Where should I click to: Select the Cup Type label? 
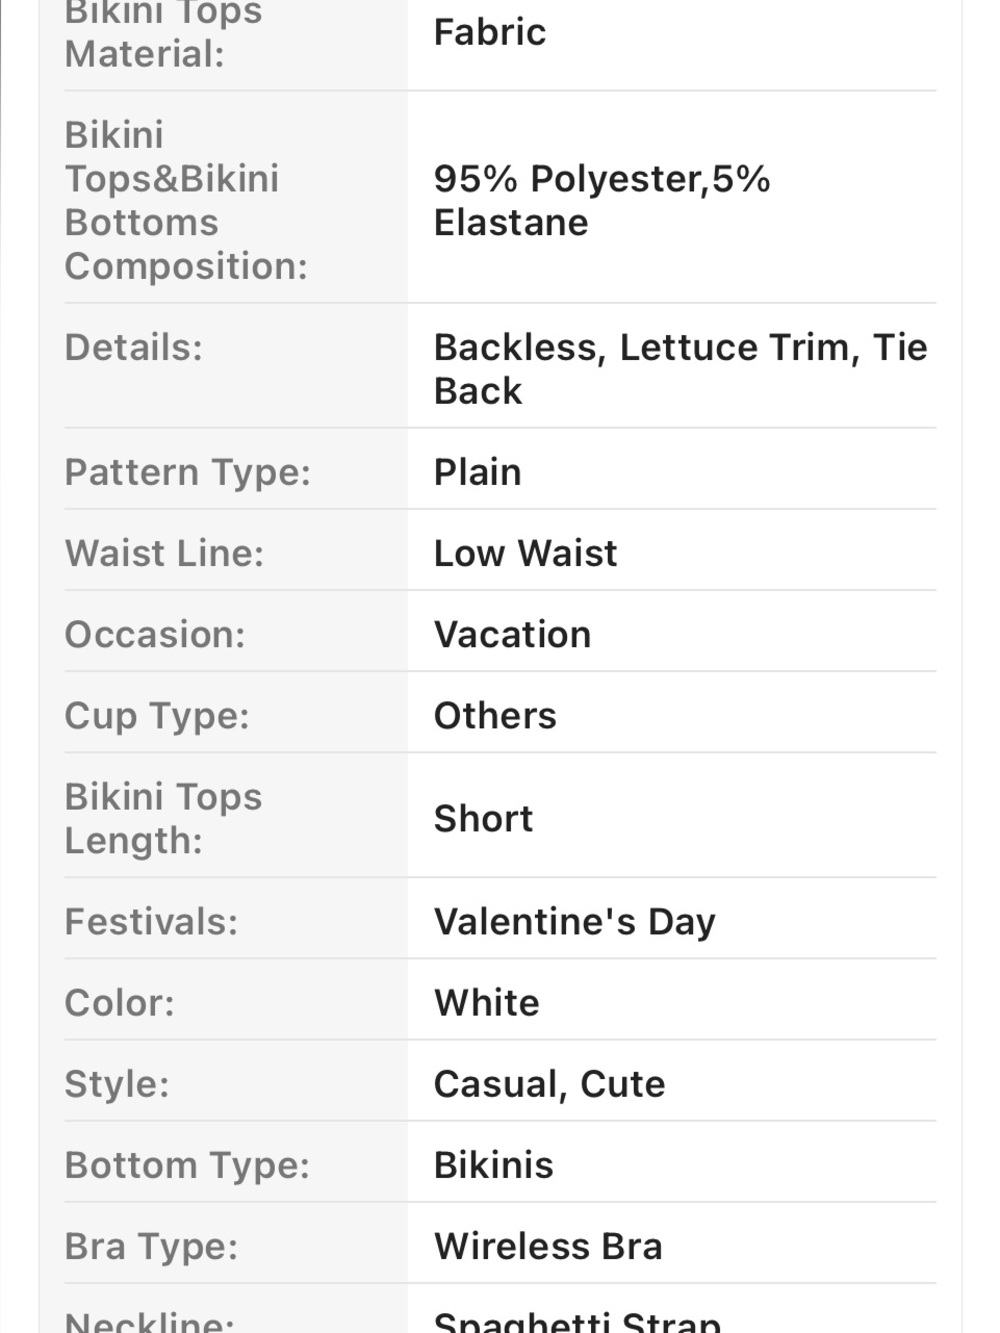(157, 716)
